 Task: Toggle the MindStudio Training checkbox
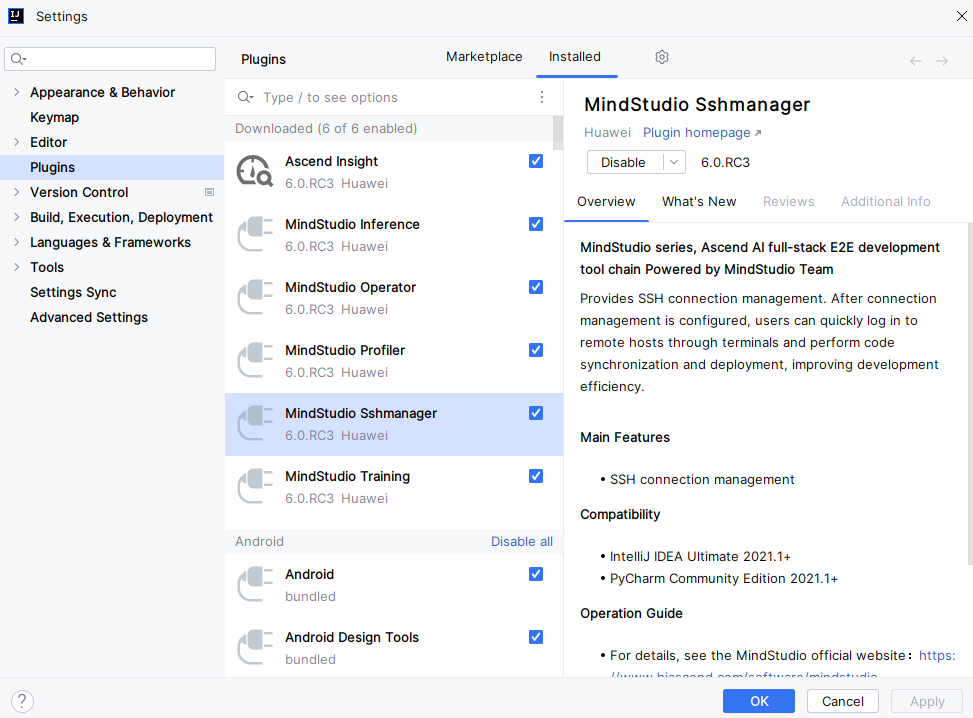coord(536,476)
